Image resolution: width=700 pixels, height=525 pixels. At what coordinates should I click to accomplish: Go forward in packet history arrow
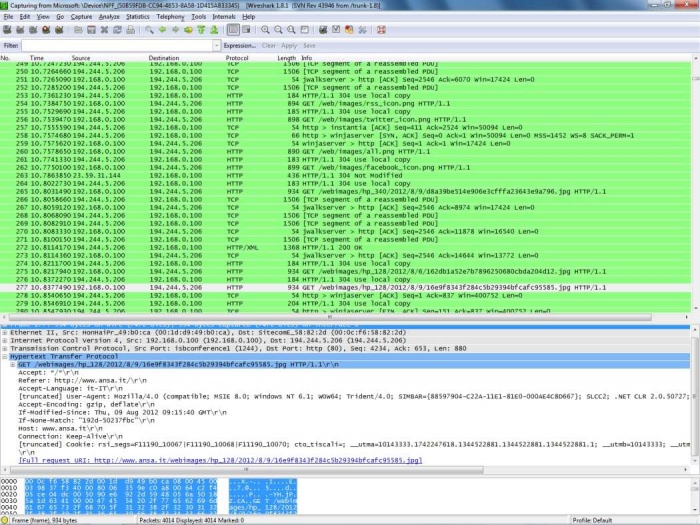[x=175, y=30]
